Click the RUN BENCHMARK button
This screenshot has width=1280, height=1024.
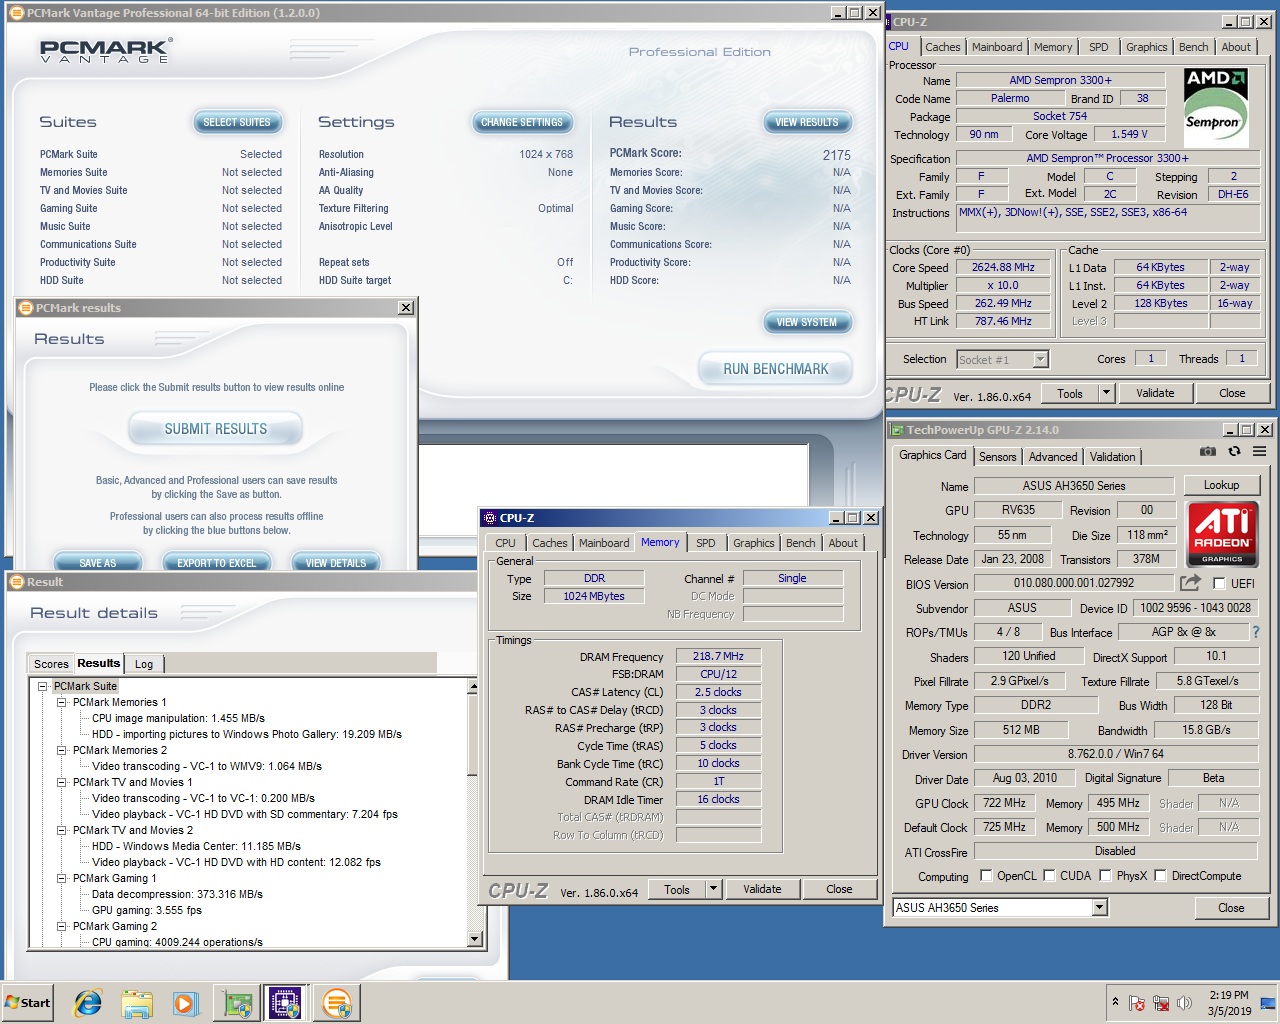tap(776, 369)
